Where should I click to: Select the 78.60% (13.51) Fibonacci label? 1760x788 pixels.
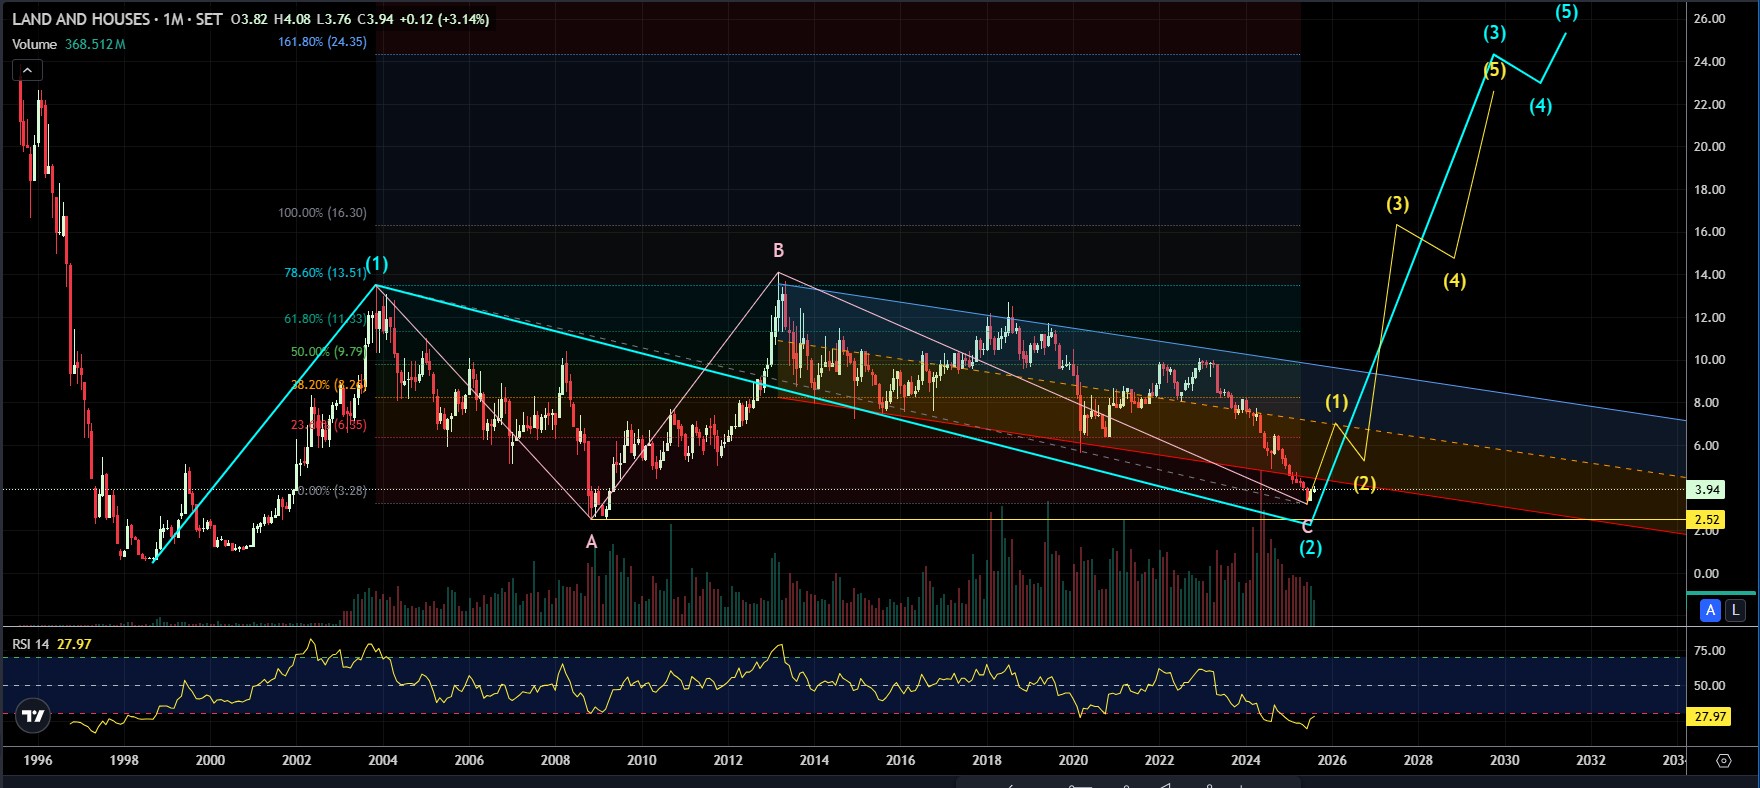[x=325, y=272]
